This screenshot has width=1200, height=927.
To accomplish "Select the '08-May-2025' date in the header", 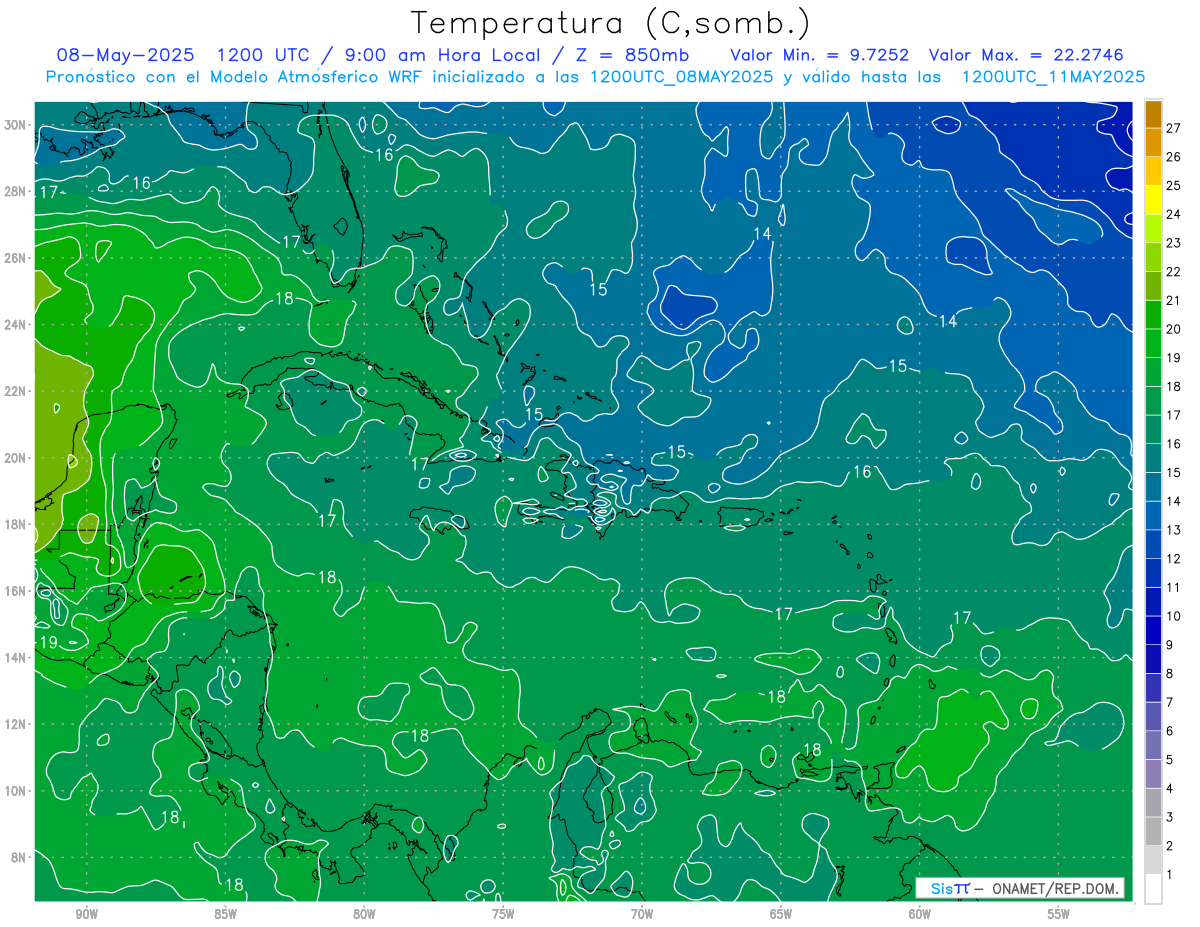I will 125,54.
